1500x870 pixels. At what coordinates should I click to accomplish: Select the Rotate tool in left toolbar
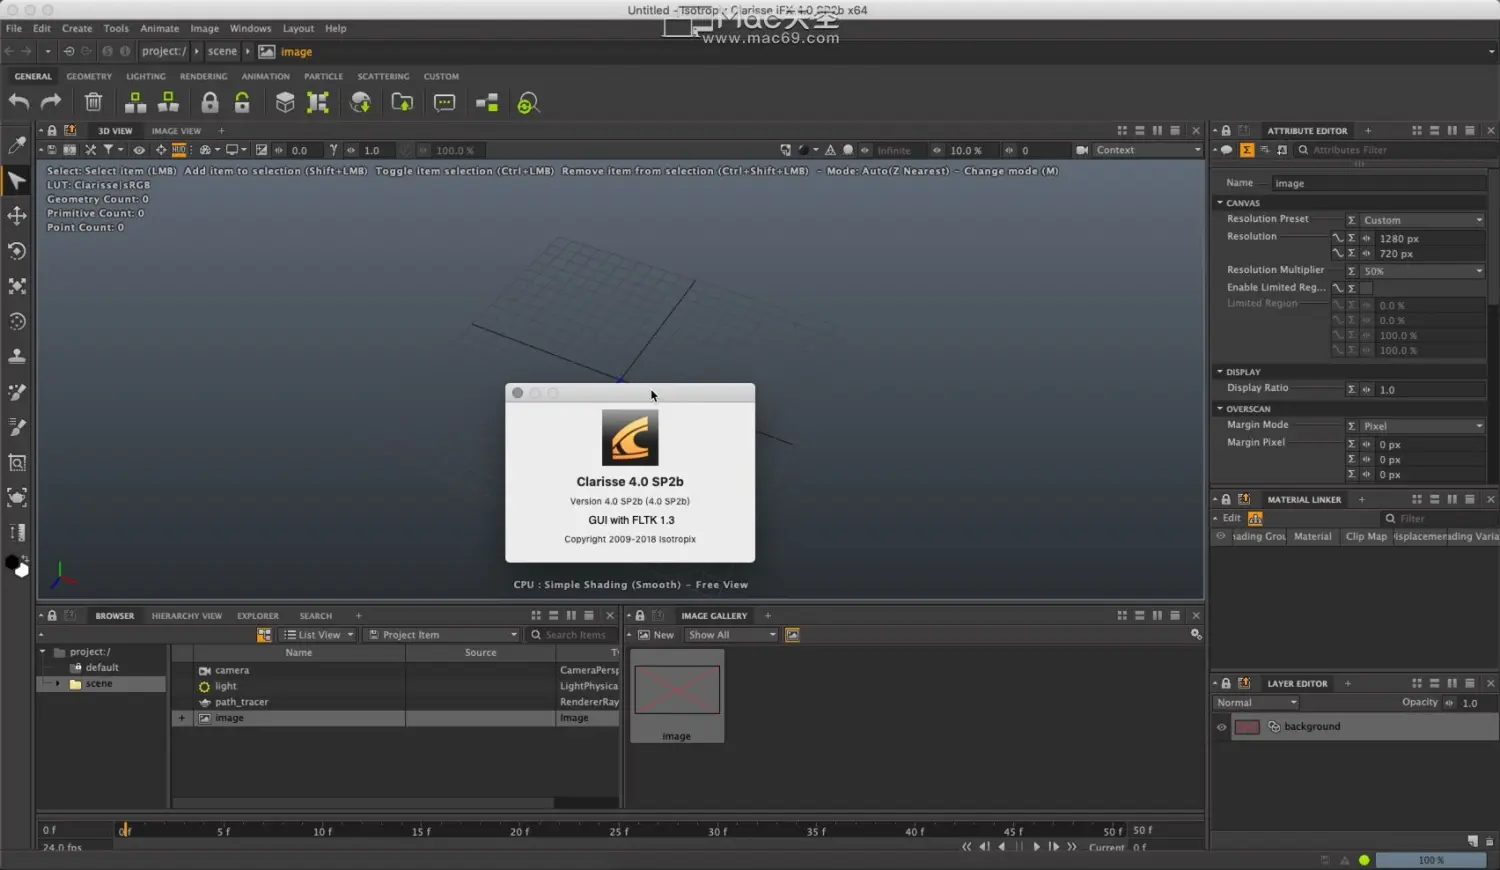click(x=17, y=250)
